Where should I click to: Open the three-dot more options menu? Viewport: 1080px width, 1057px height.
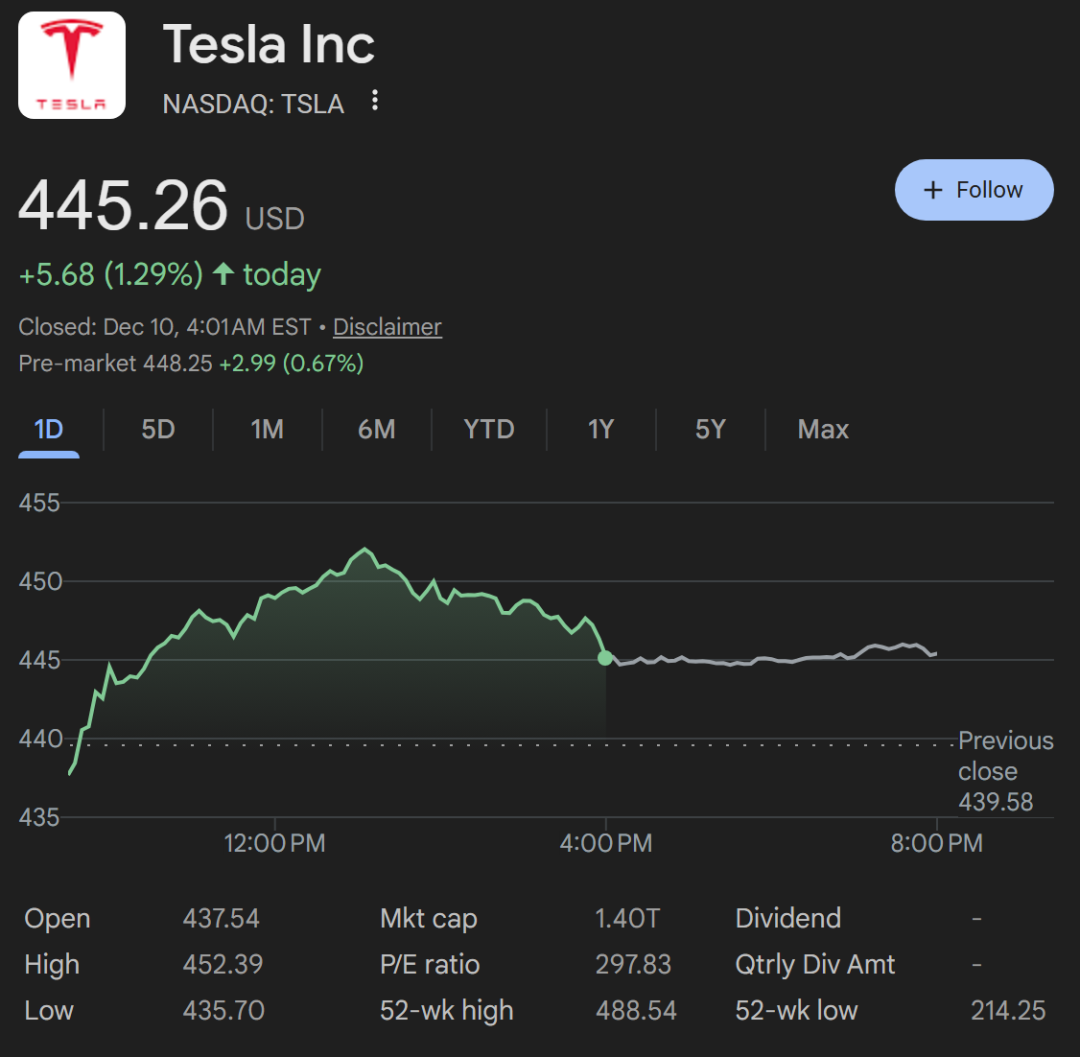pos(375,100)
